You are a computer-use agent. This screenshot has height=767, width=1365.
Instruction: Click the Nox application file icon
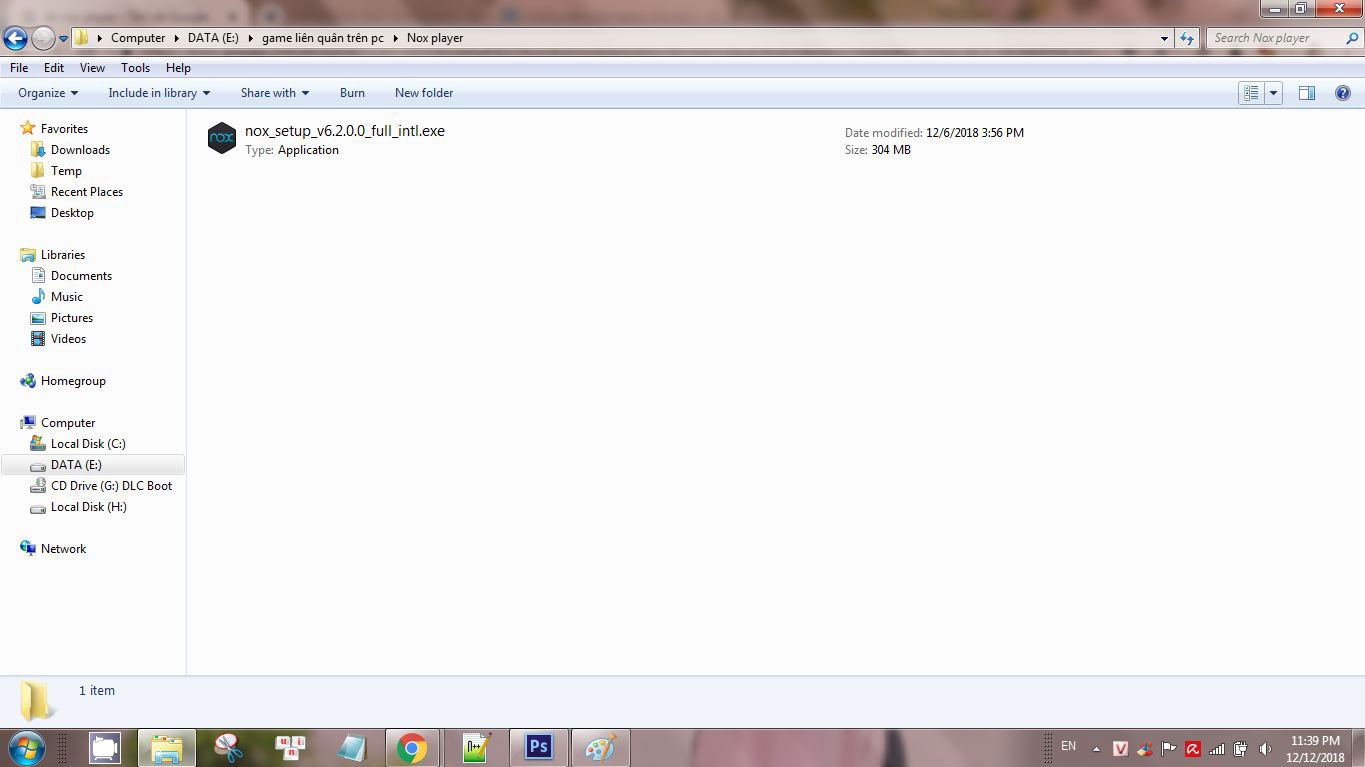(x=222, y=139)
